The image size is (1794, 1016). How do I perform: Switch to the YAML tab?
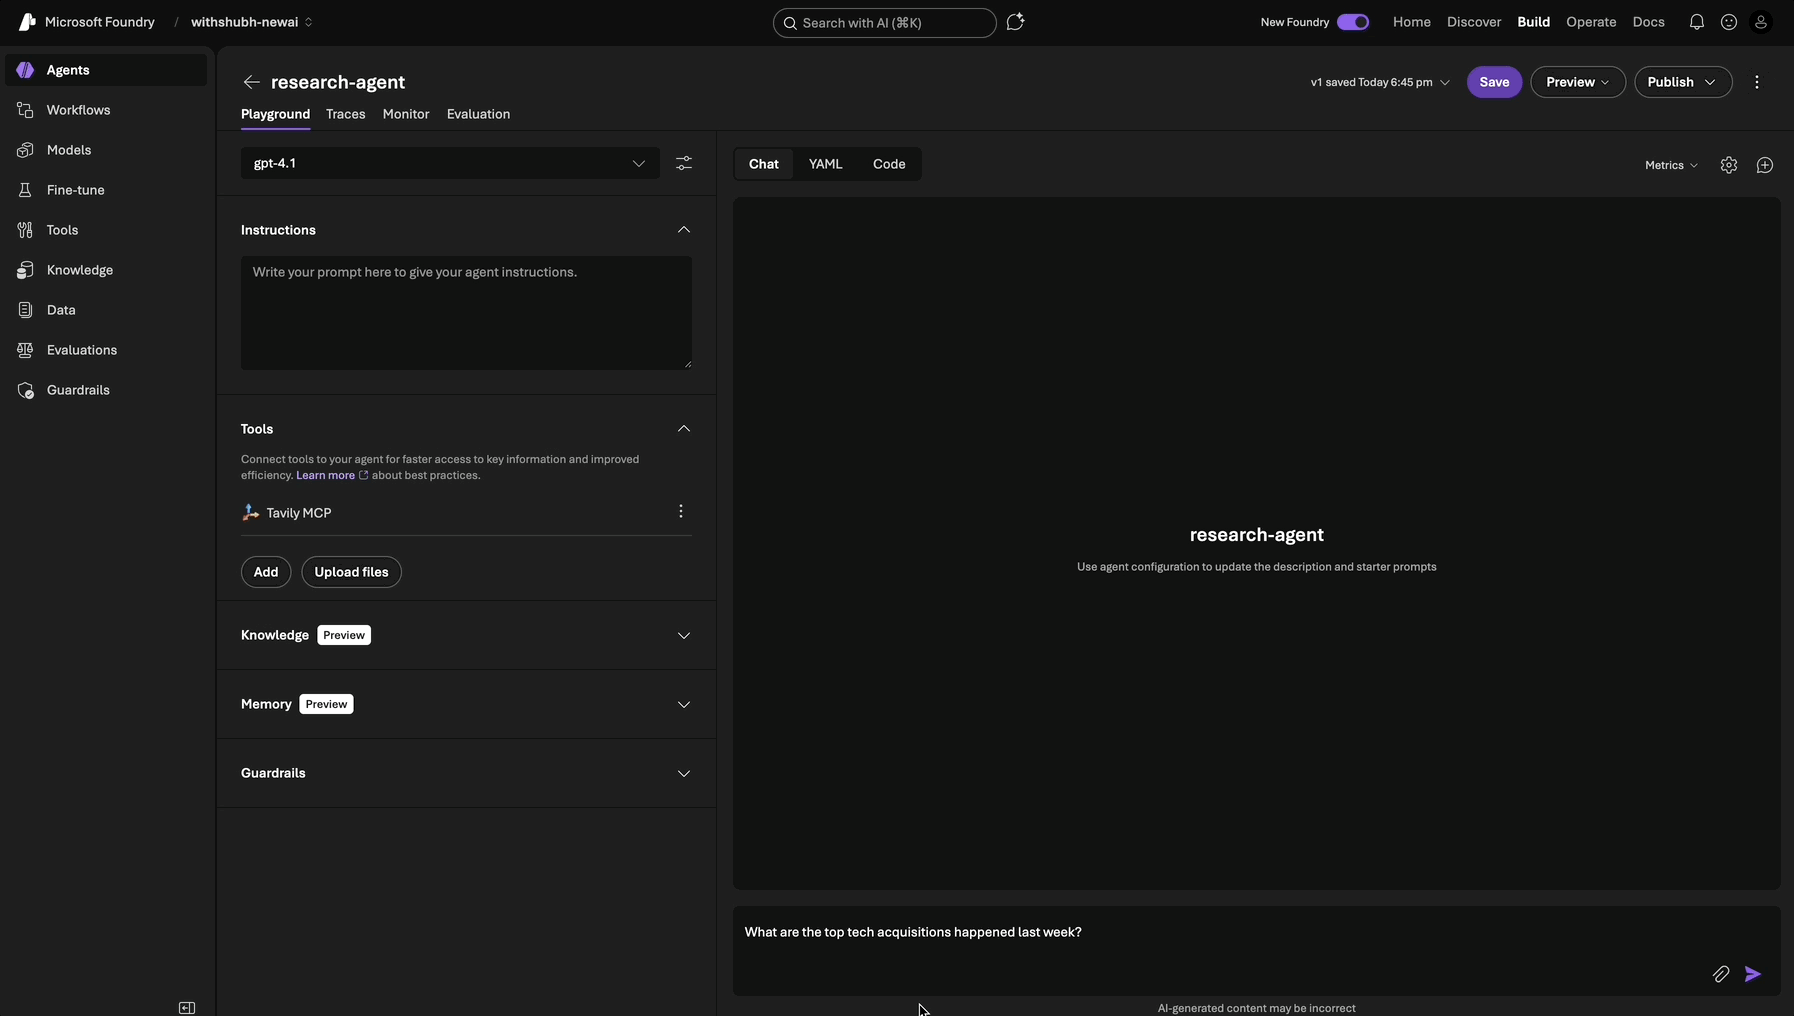[827, 163]
